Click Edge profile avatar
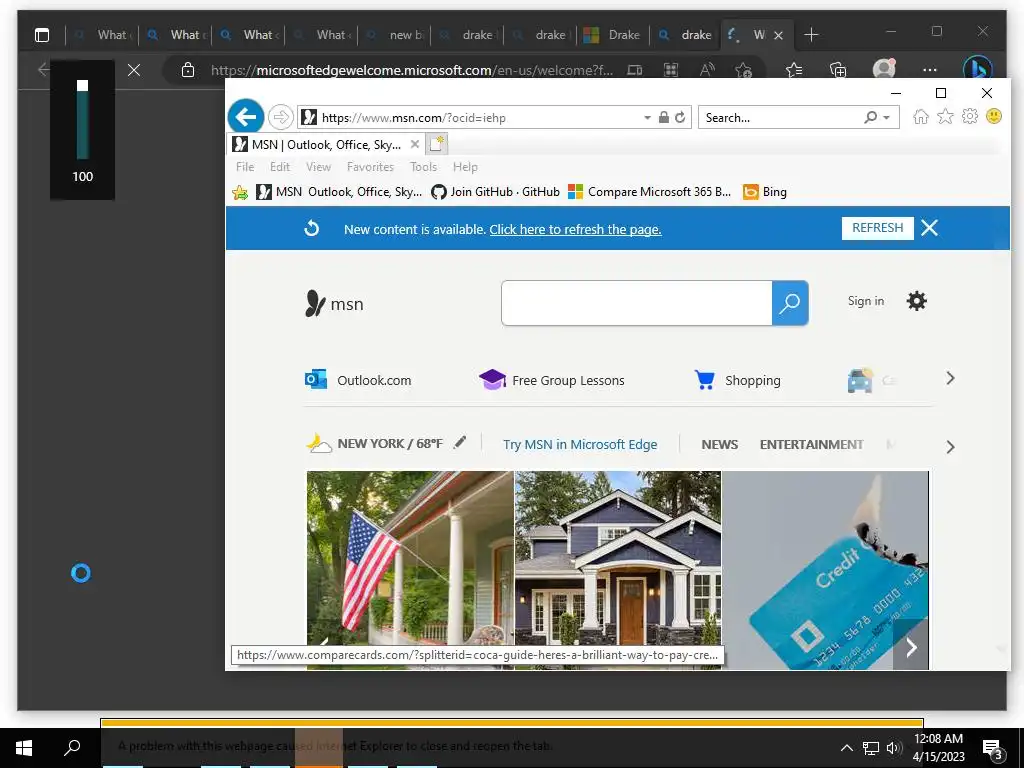The height and width of the screenshot is (768, 1024). click(884, 69)
